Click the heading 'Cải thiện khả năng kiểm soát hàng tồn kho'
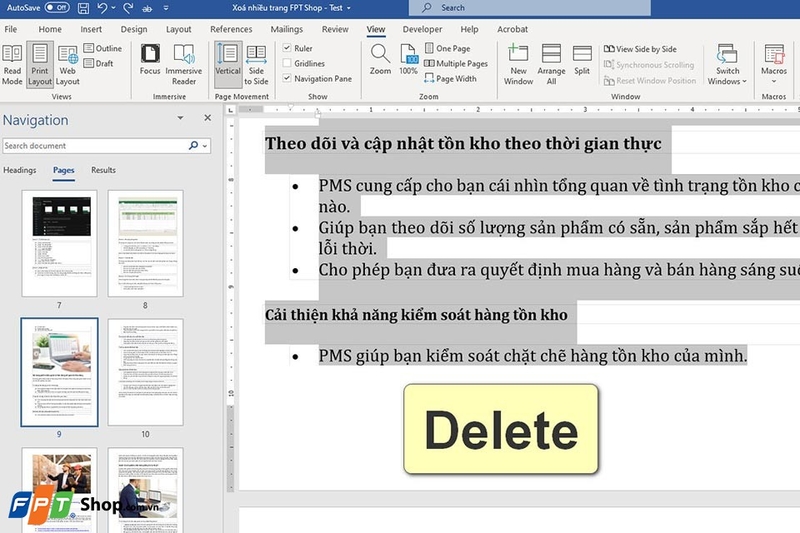 click(416, 315)
